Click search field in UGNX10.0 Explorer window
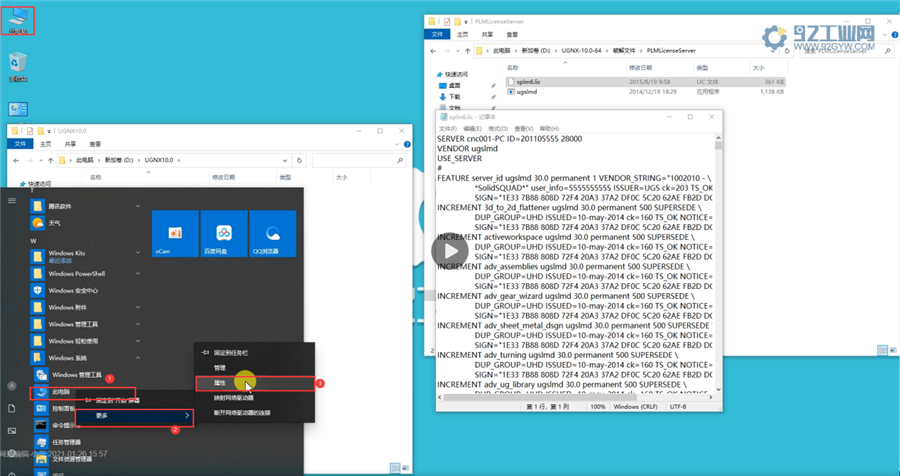The width and height of the screenshot is (900, 476). [x=359, y=161]
